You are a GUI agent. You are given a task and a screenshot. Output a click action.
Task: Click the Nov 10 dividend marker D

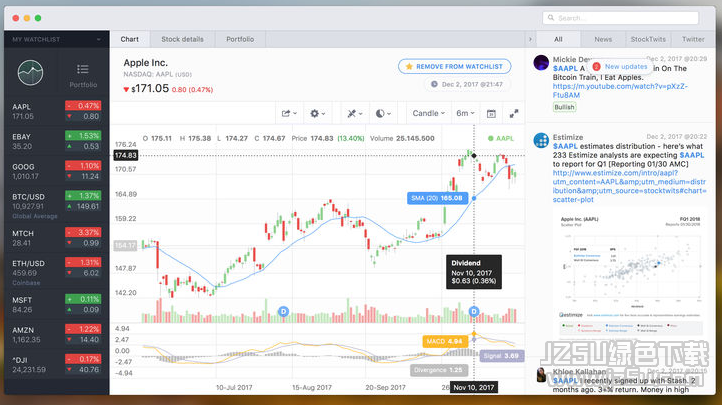coord(474,312)
